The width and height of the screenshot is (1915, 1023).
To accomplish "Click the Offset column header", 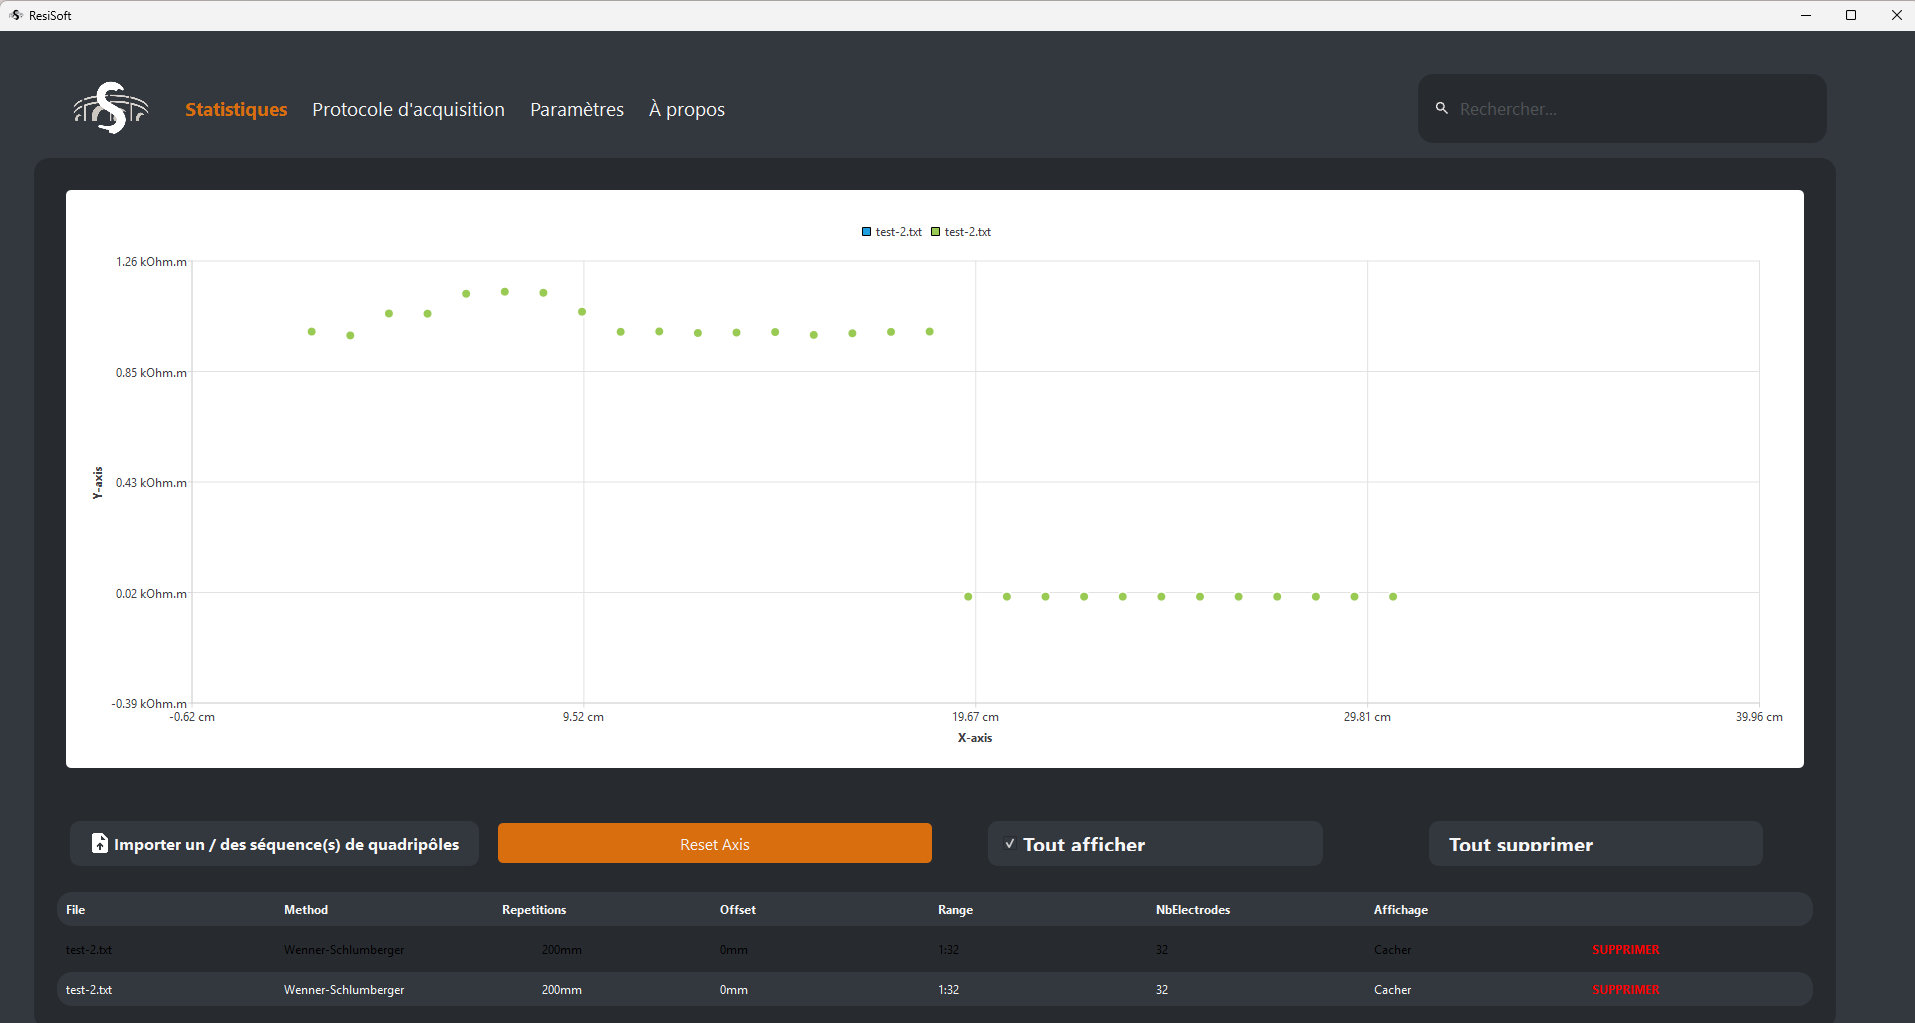I will point(738,910).
